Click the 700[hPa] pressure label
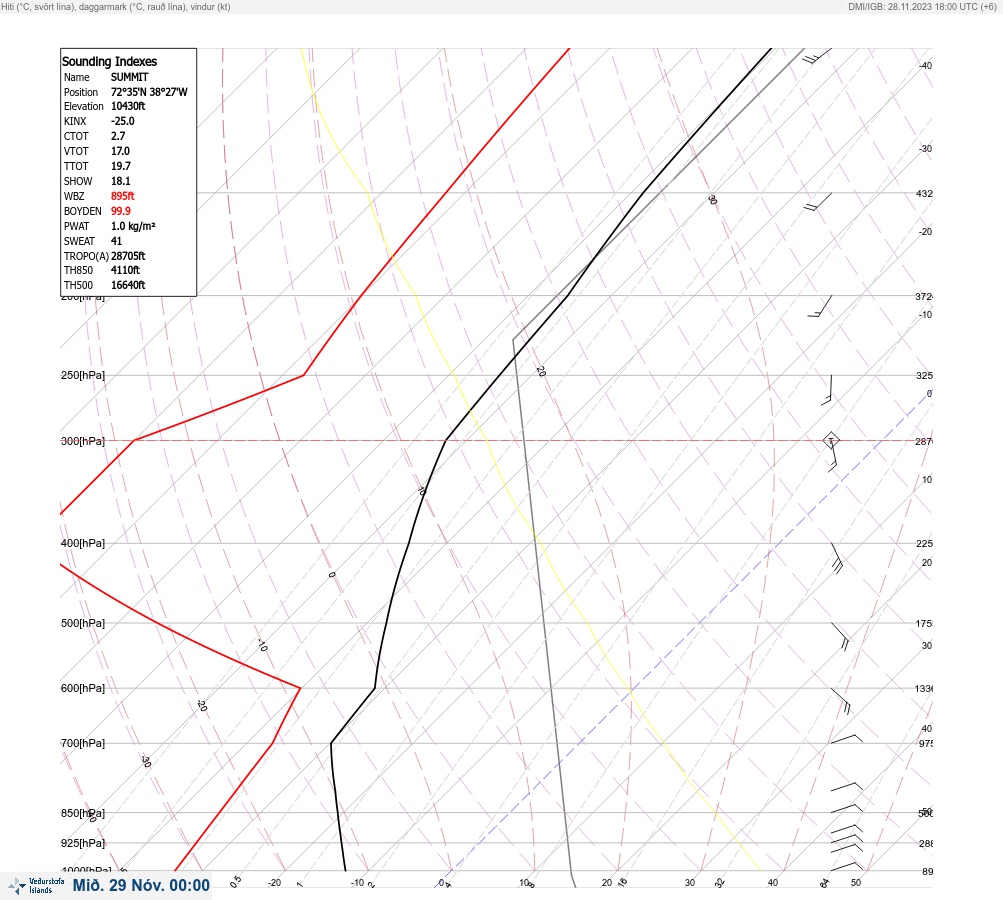 83,743
